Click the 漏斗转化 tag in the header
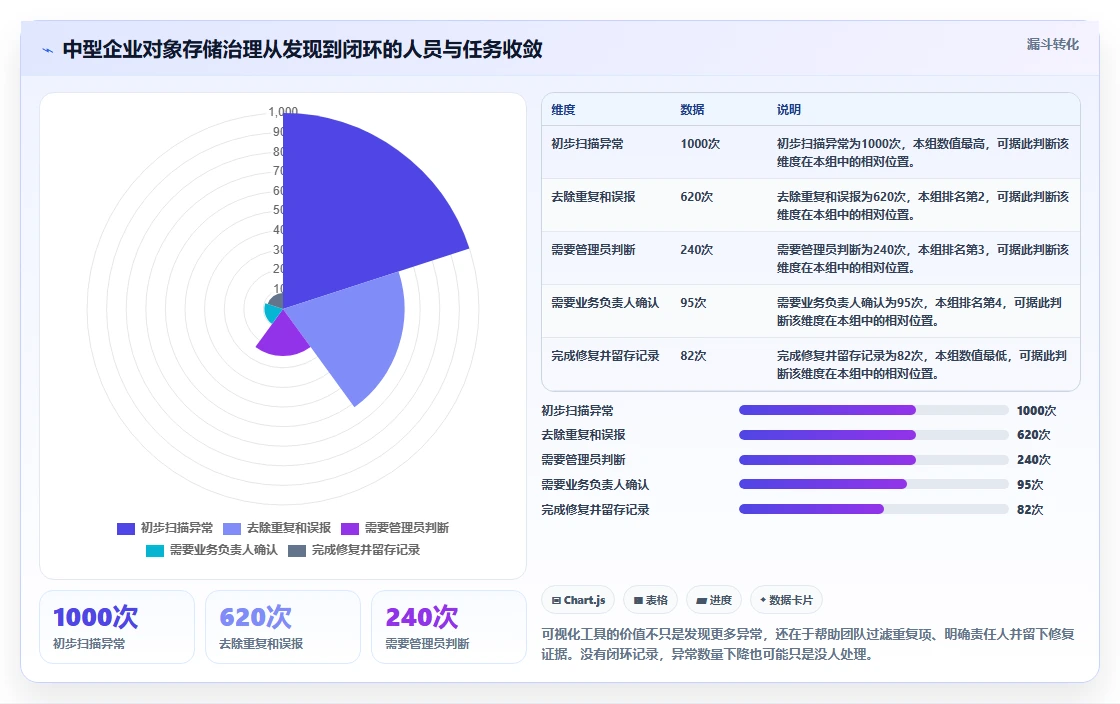Viewport: 1120px width, 704px height. pos(1052,44)
